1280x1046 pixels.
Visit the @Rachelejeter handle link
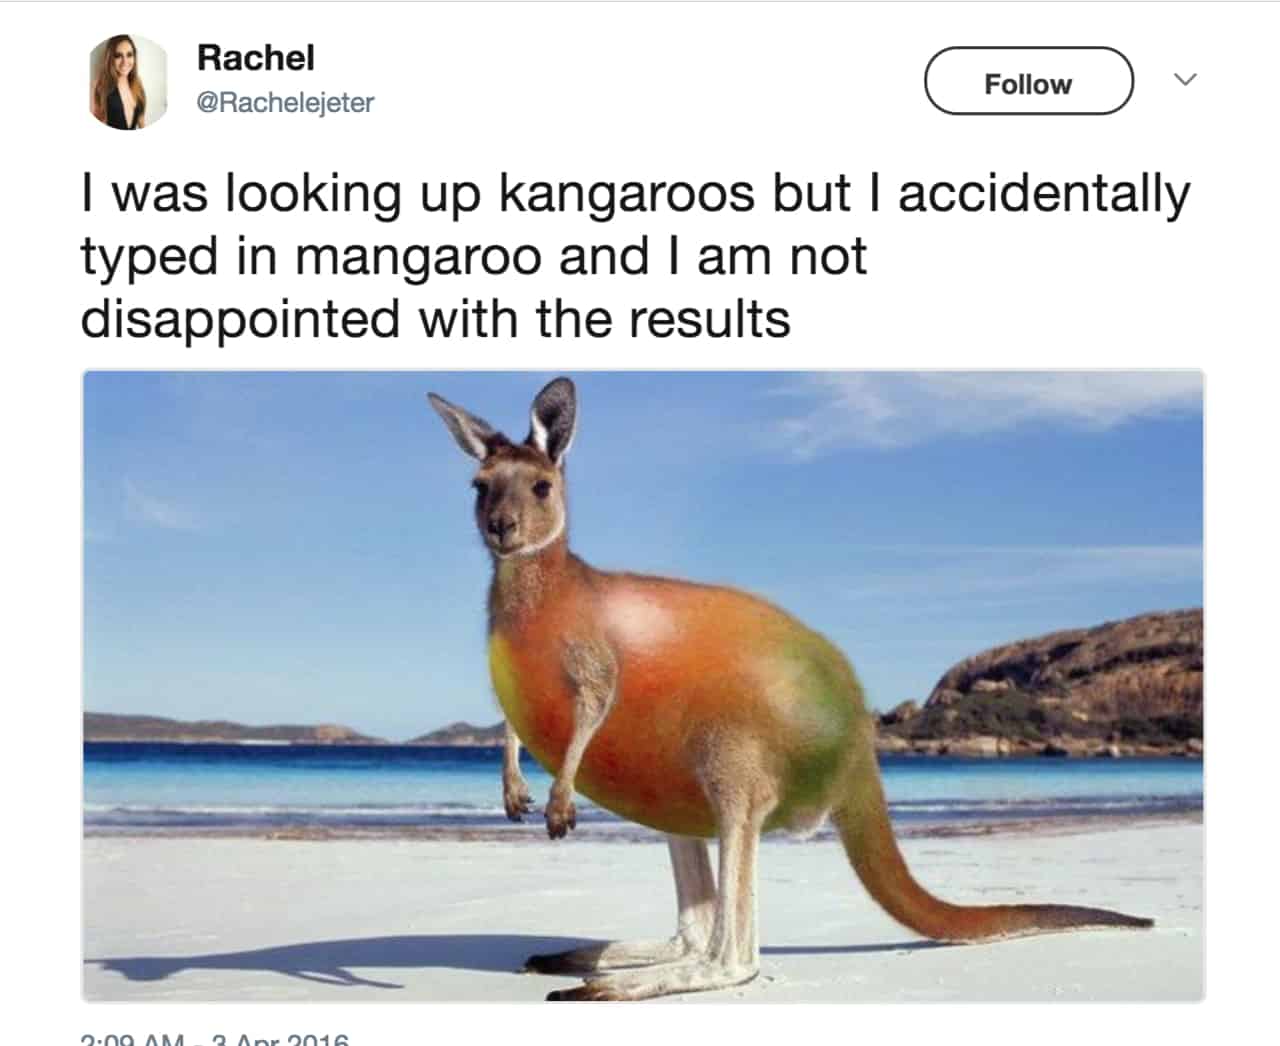tap(286, 102)
